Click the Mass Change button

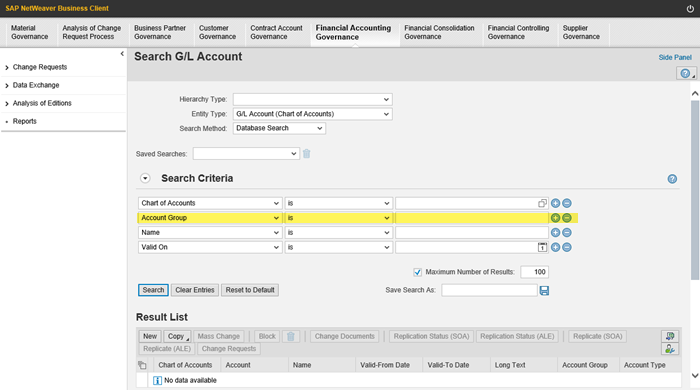(219, 336)
